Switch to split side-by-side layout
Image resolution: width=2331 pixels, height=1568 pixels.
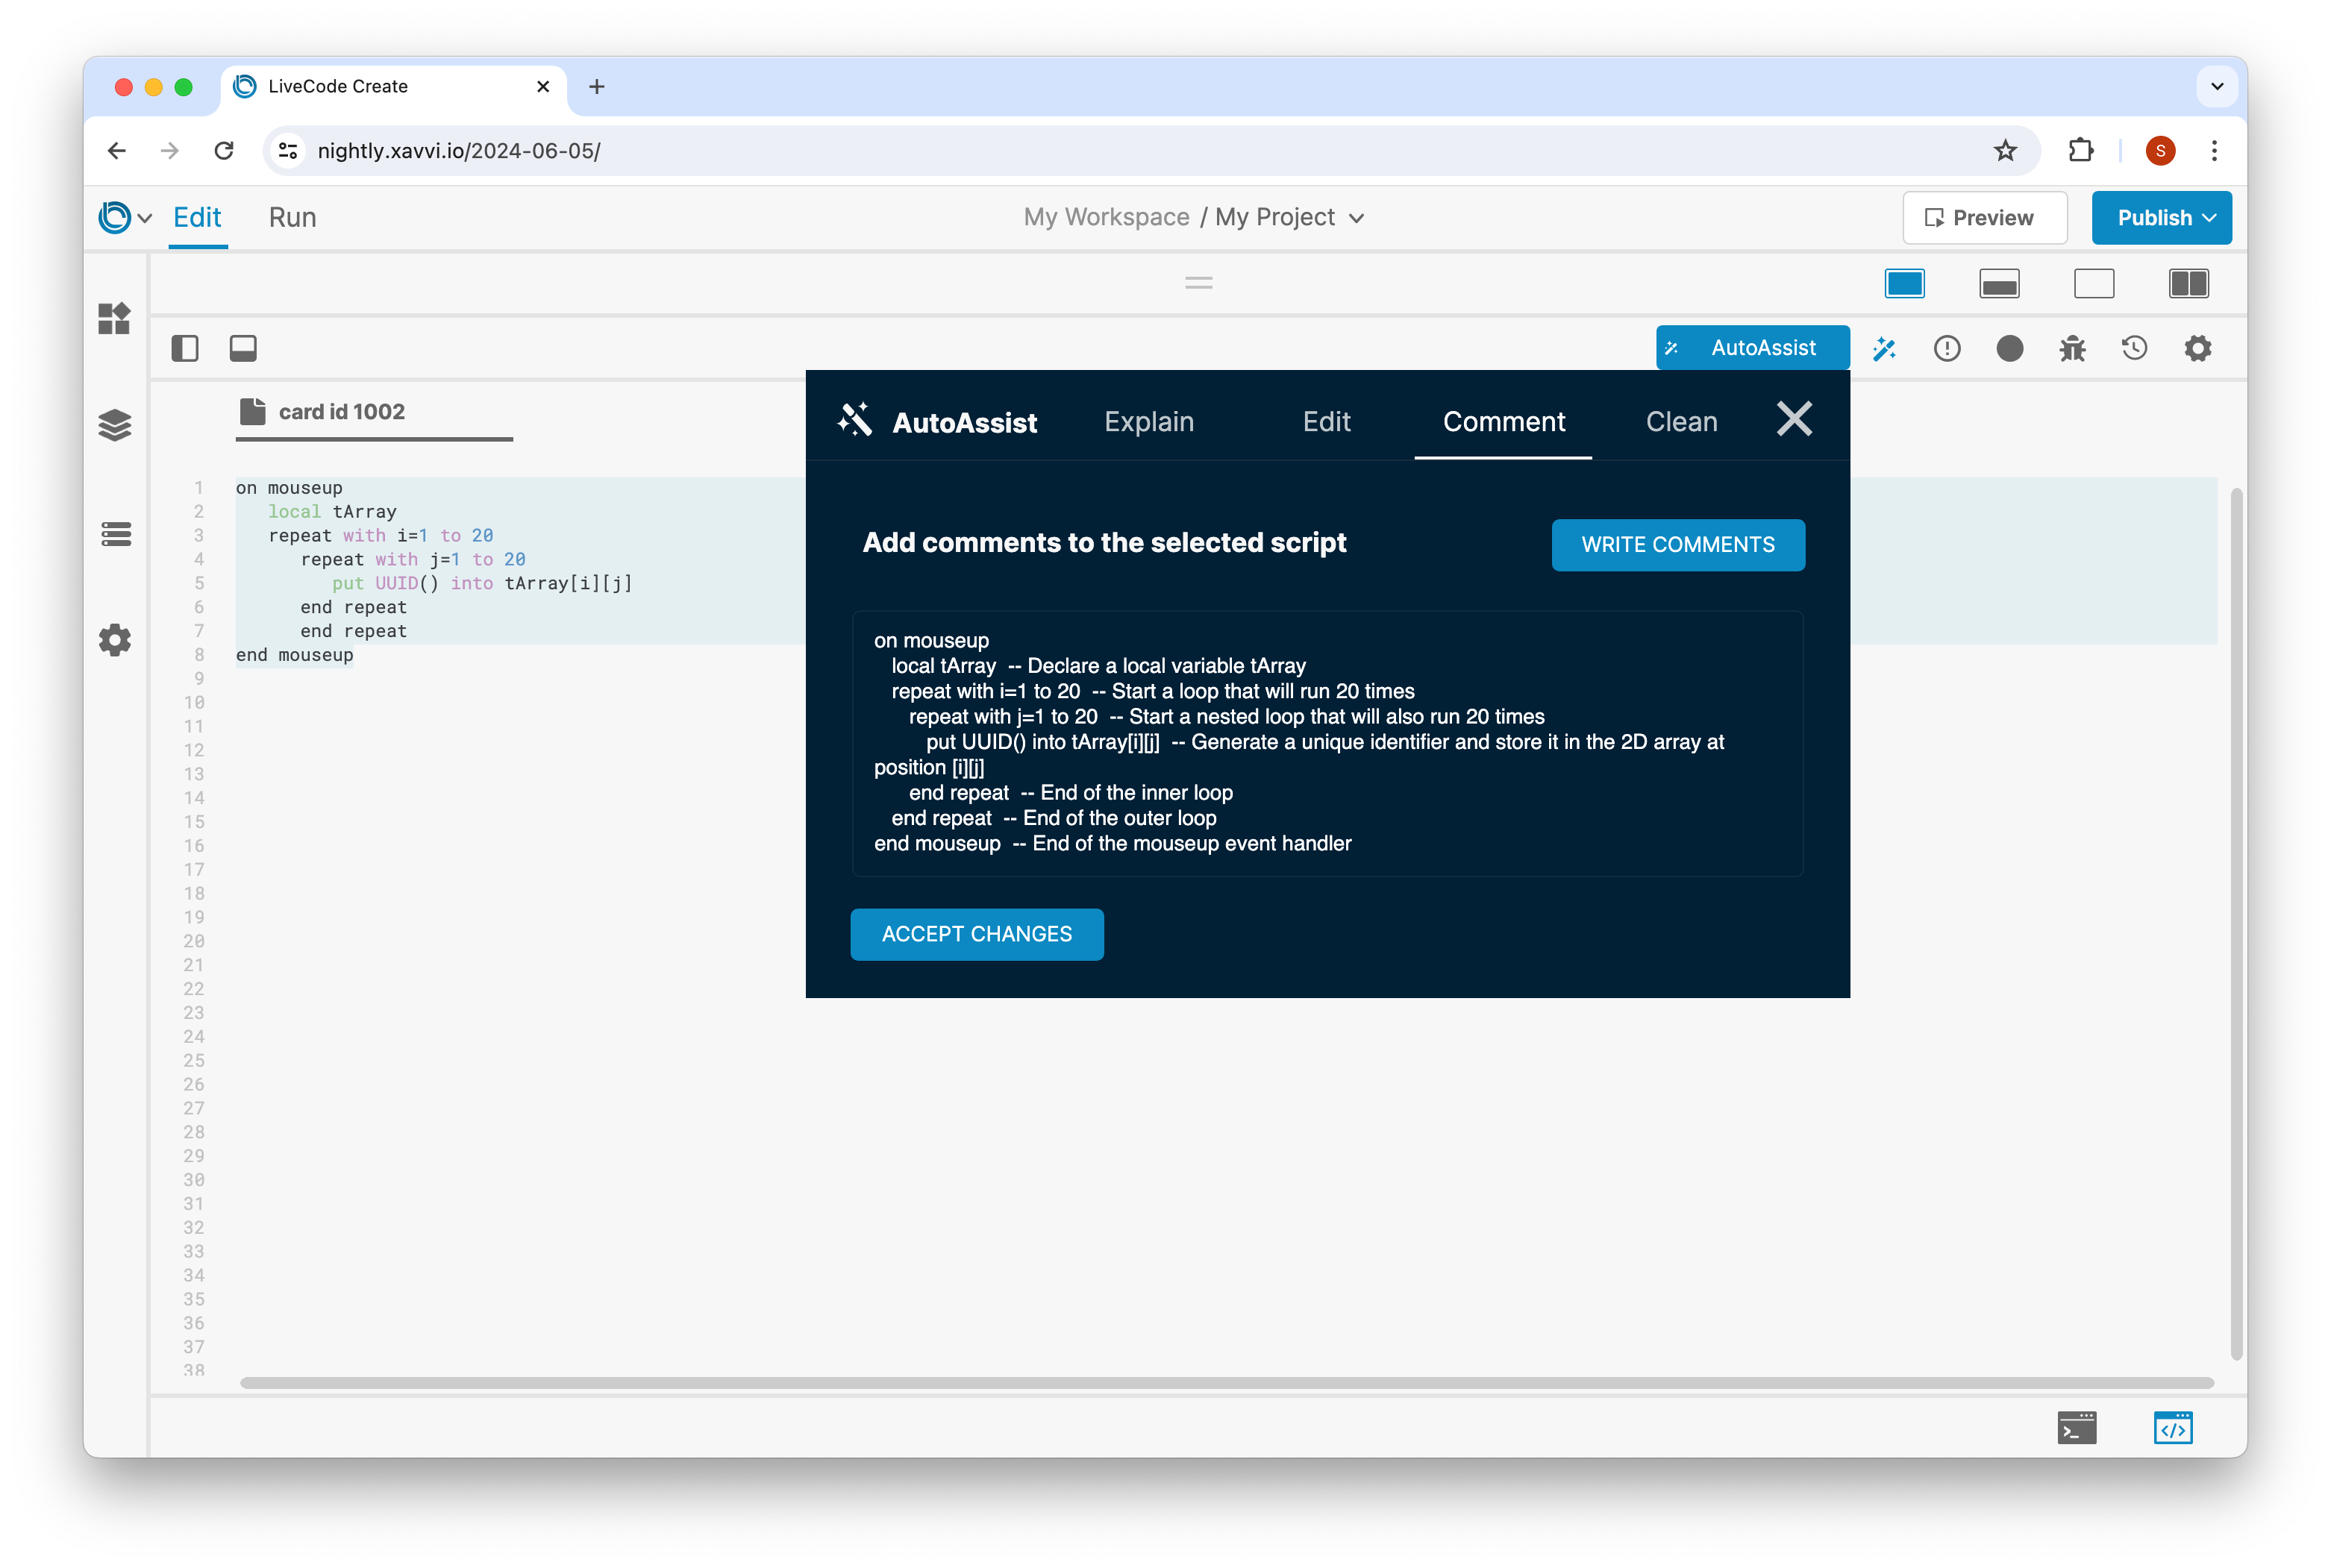tap(2188, 284)
